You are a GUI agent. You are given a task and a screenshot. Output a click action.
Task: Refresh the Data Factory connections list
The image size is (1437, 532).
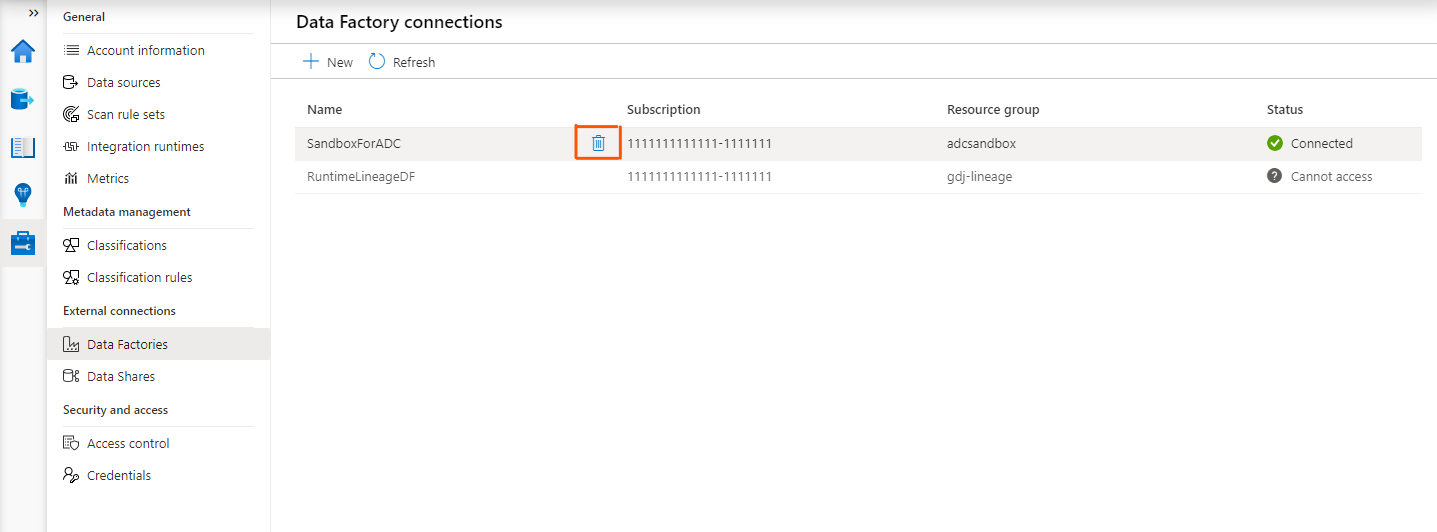(402, 62)
